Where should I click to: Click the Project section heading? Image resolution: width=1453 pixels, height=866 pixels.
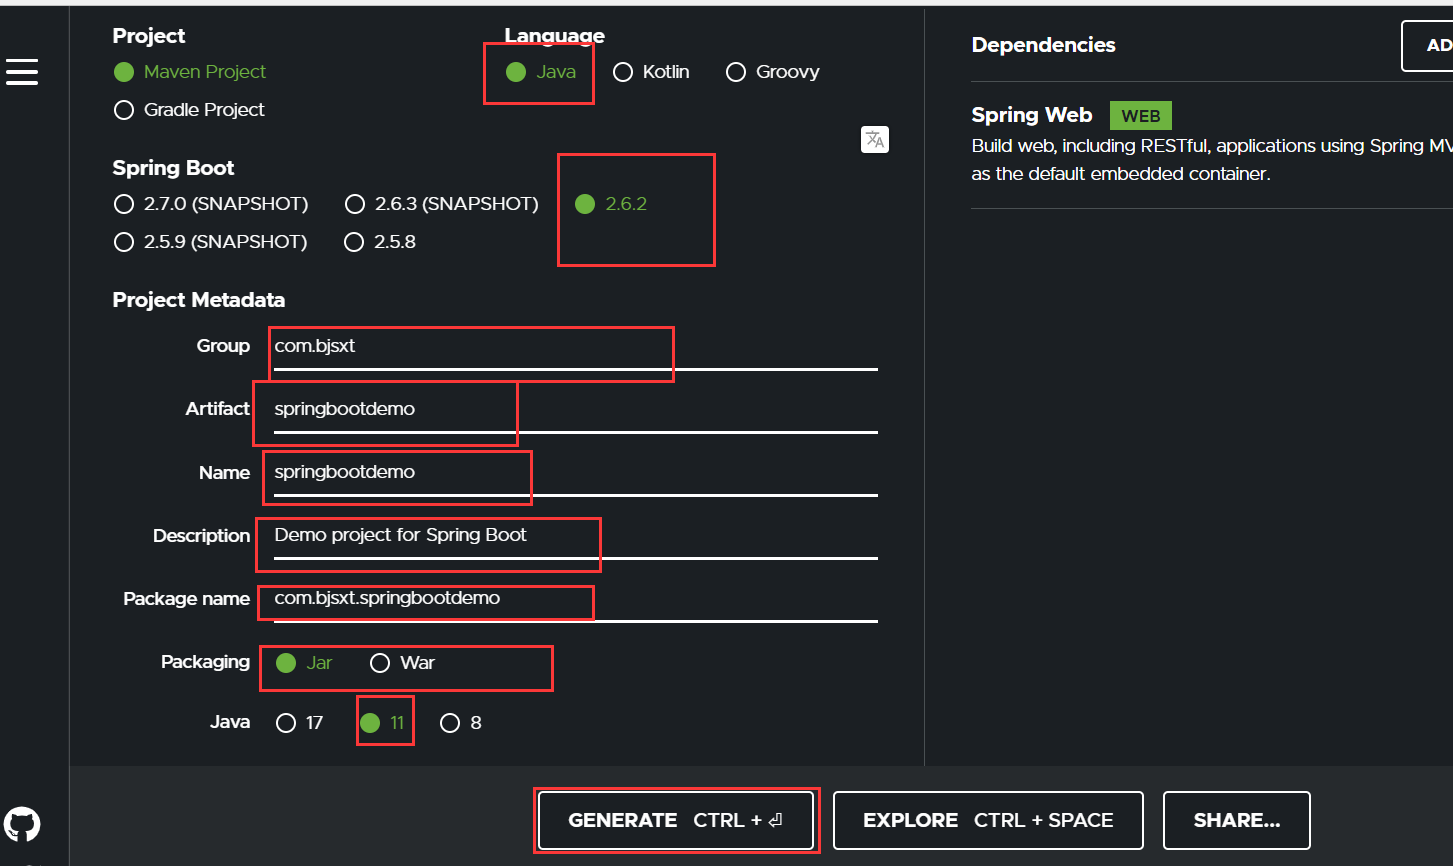click(x=149, y=36)
